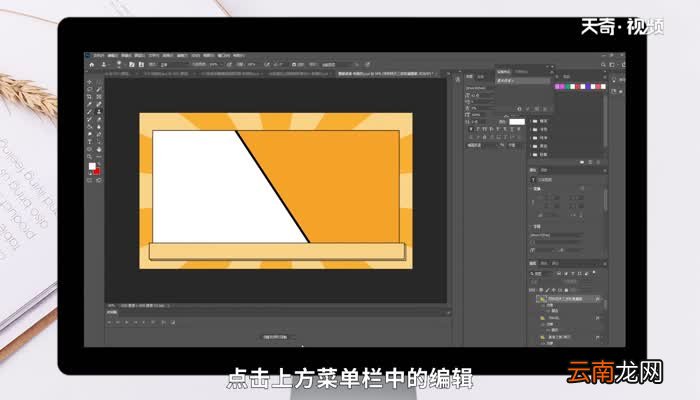Toggle layer filtering switch in Layers panel
This screenshot has width=700, height=400.
point(594,273)
